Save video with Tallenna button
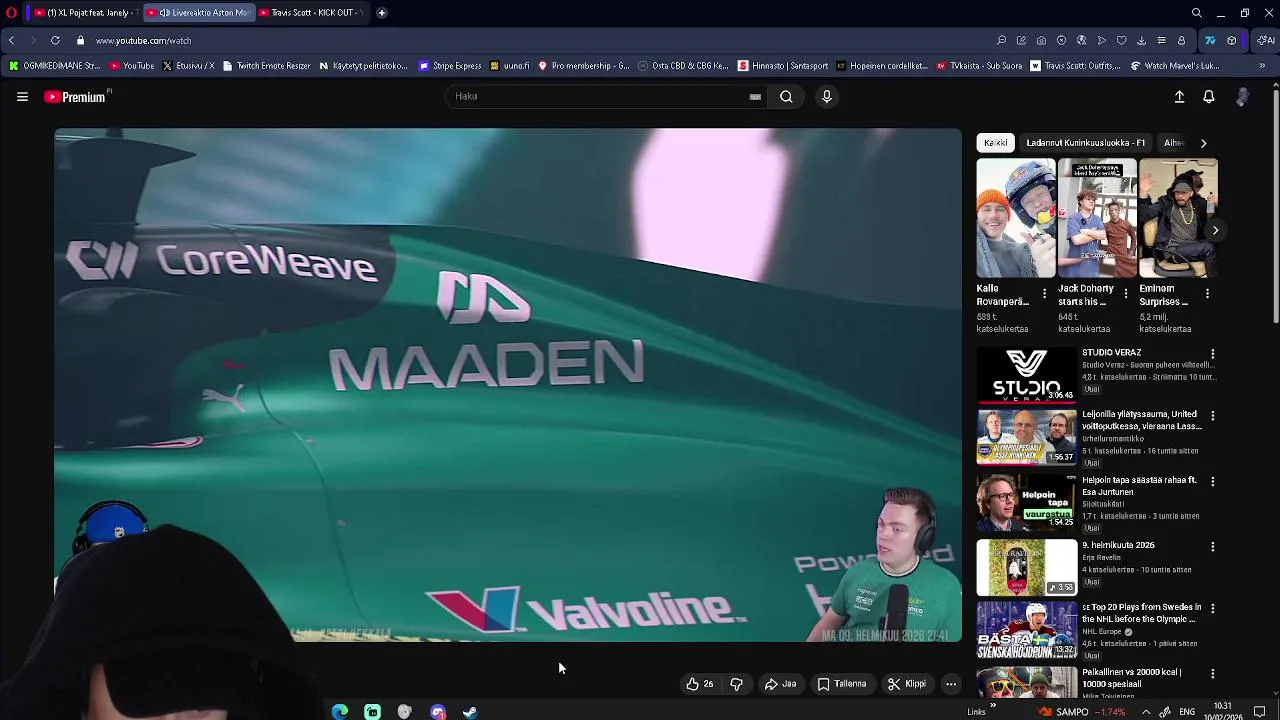This screenshot has height=720, width=1280. pos(841,684)
